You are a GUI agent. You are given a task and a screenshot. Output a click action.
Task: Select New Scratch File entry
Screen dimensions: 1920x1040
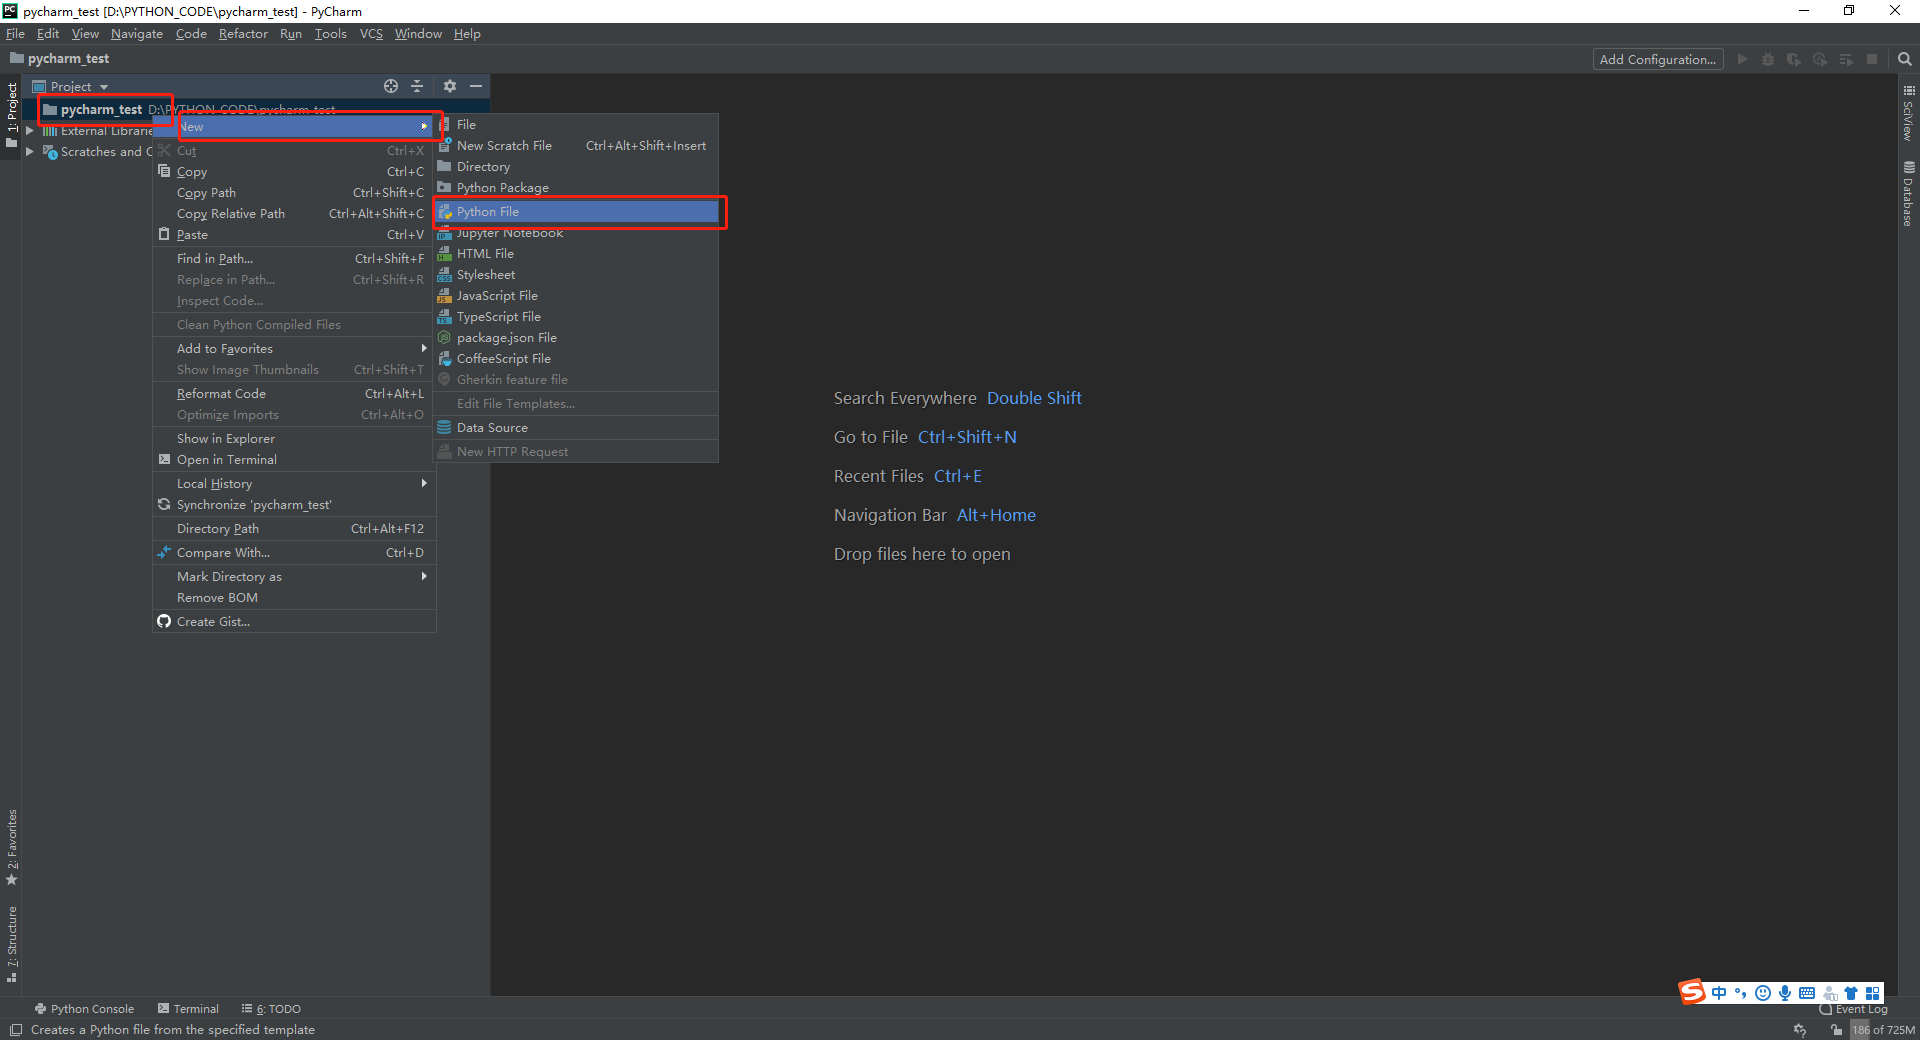point(577,145)
